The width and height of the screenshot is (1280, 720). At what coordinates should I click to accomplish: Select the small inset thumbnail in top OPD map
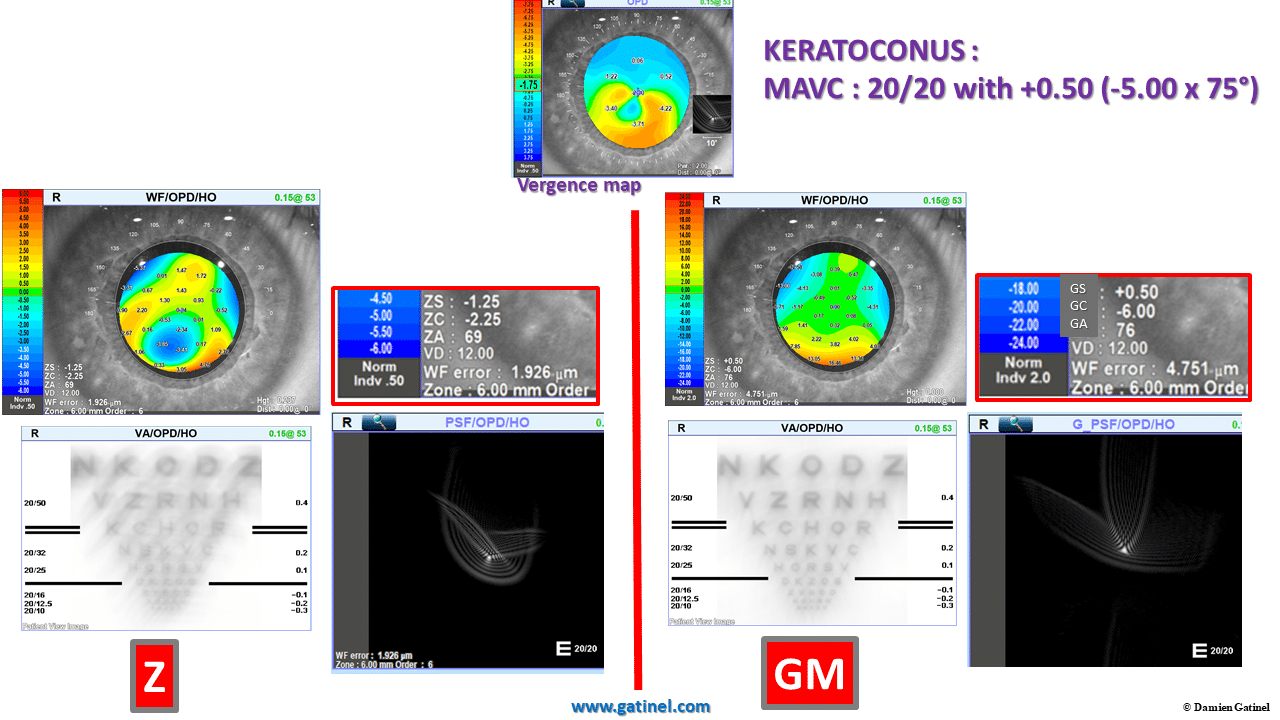(x=712, y=114)
